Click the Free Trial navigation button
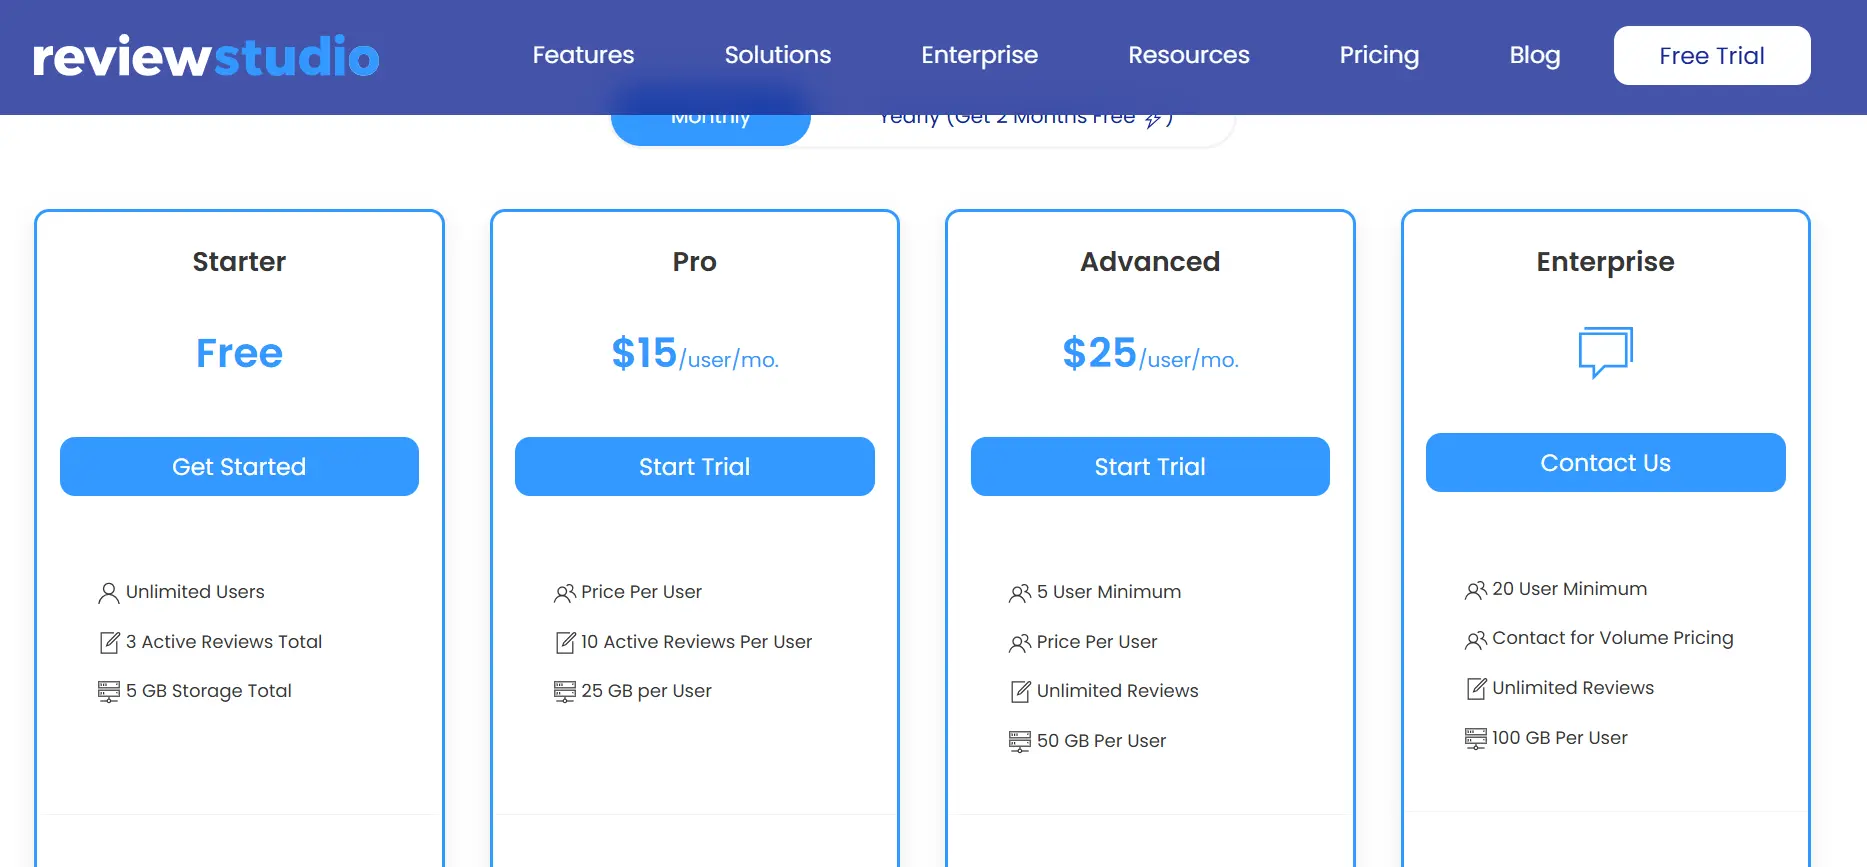1867x867 pixels. (1711, 55)
